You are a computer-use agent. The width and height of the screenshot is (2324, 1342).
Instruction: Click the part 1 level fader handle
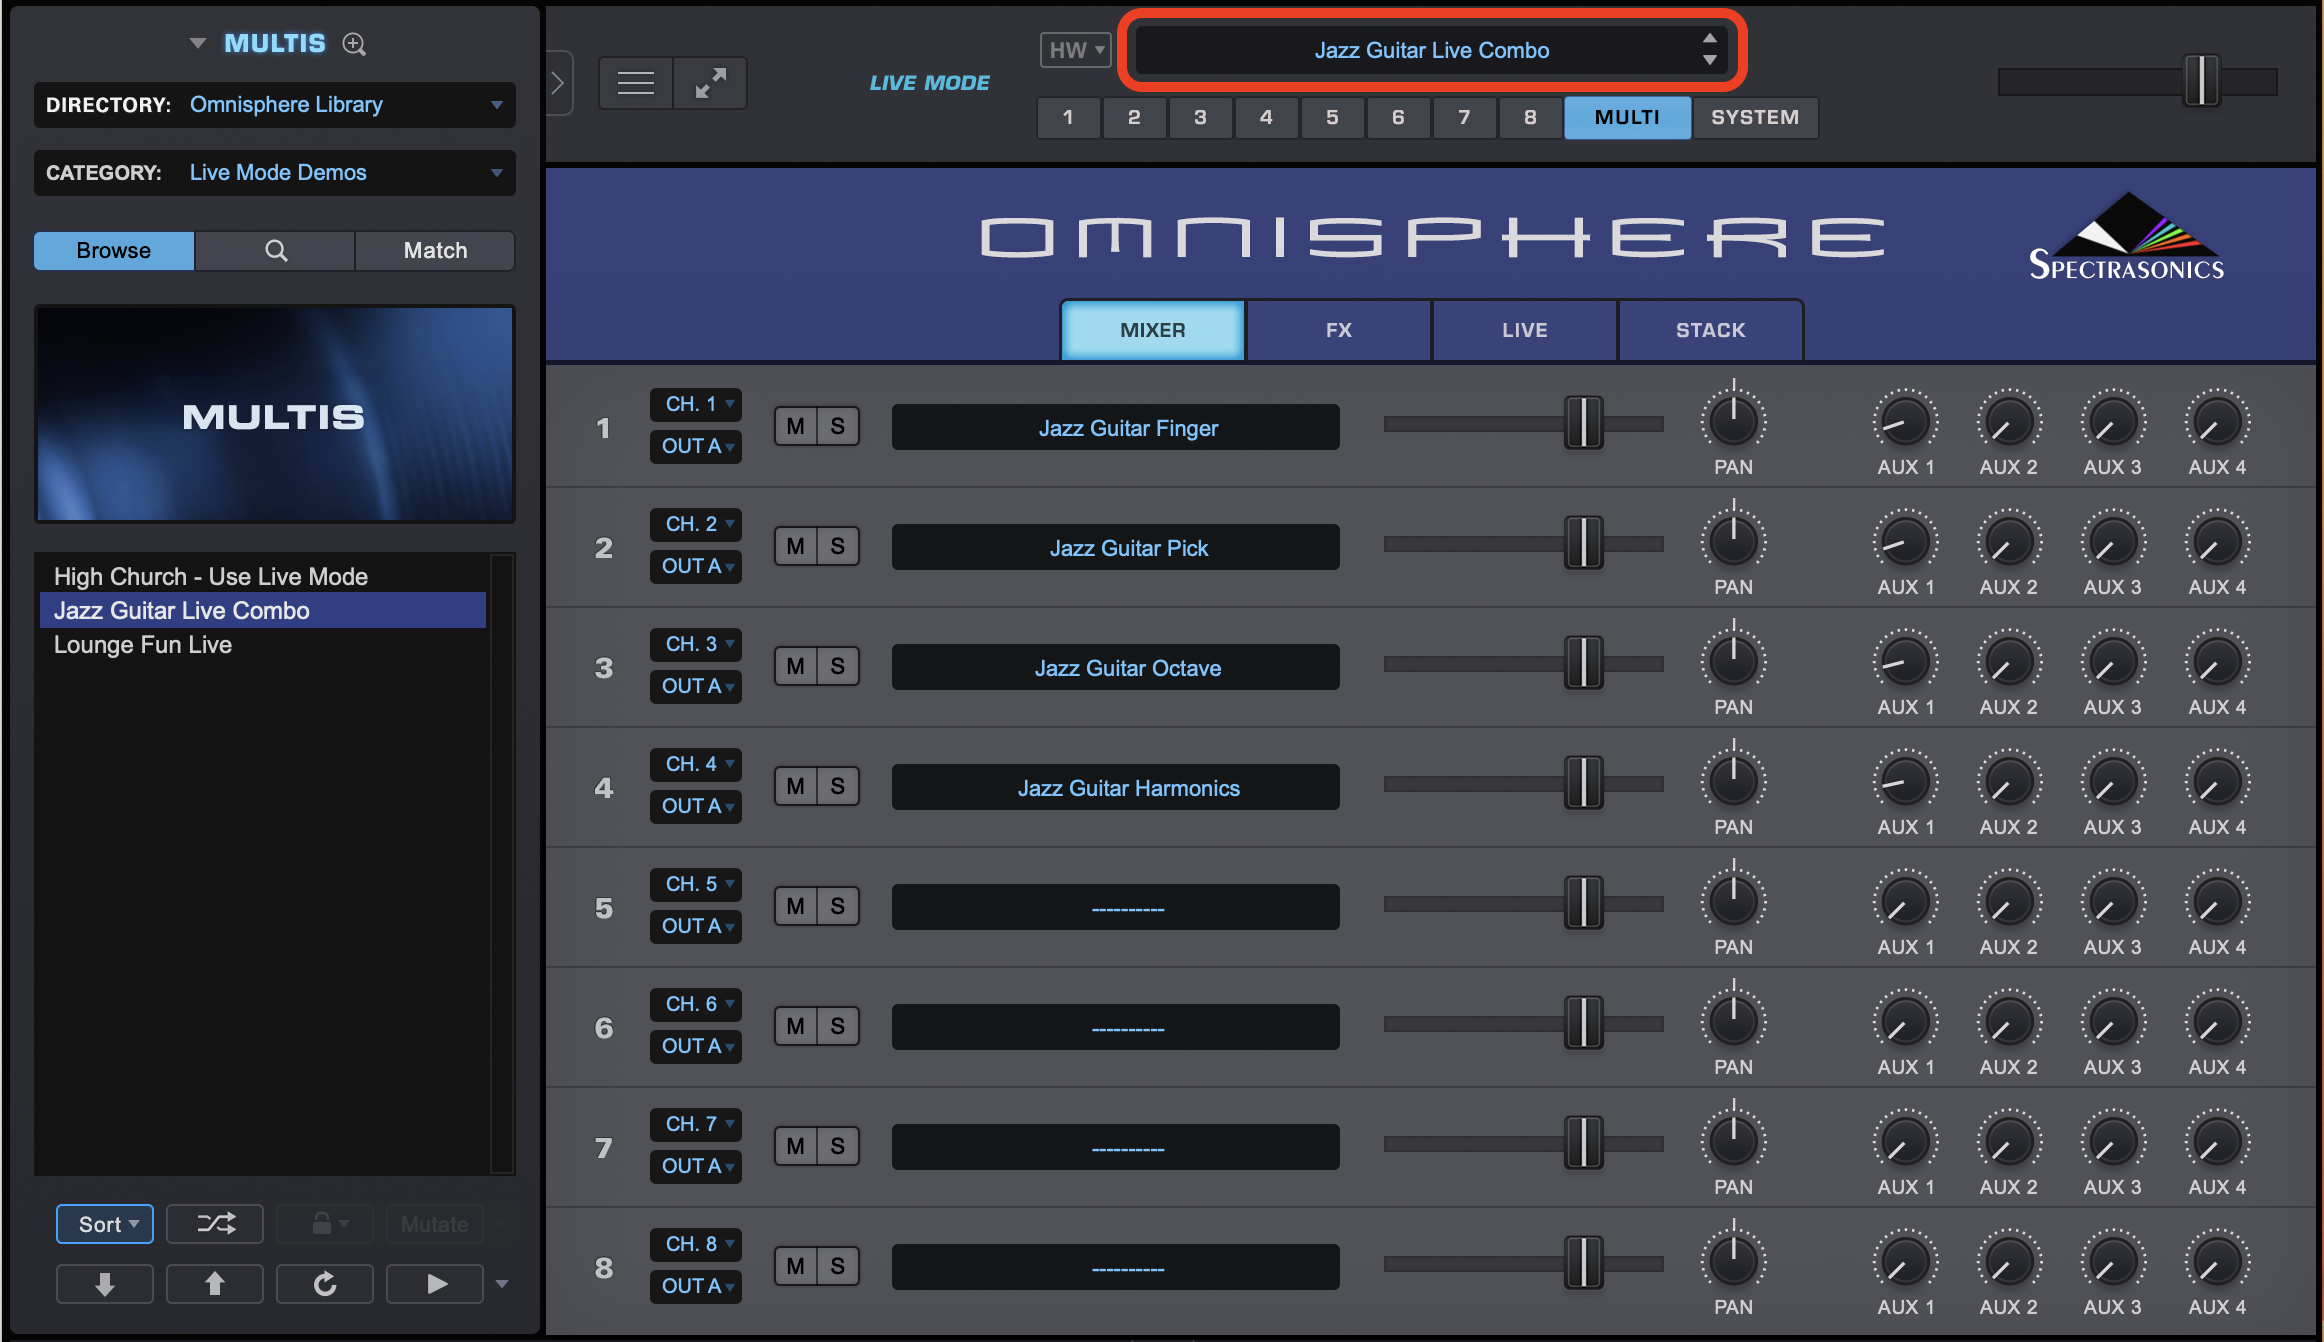pyautogui.click(x=1584, y=423)
